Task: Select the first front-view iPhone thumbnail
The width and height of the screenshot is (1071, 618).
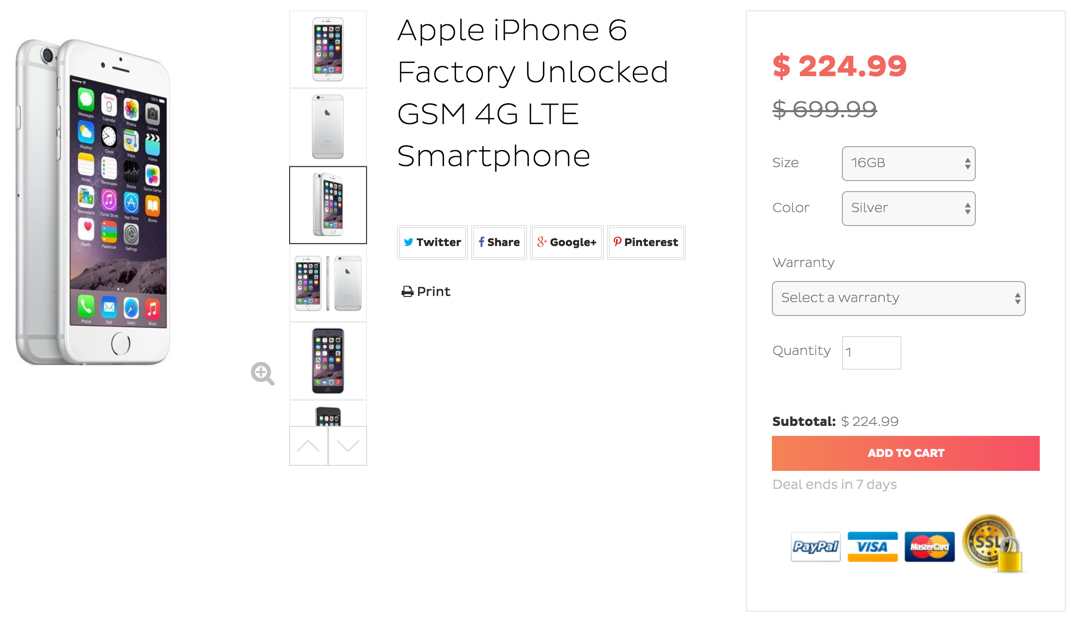Action: coord(328,49)
